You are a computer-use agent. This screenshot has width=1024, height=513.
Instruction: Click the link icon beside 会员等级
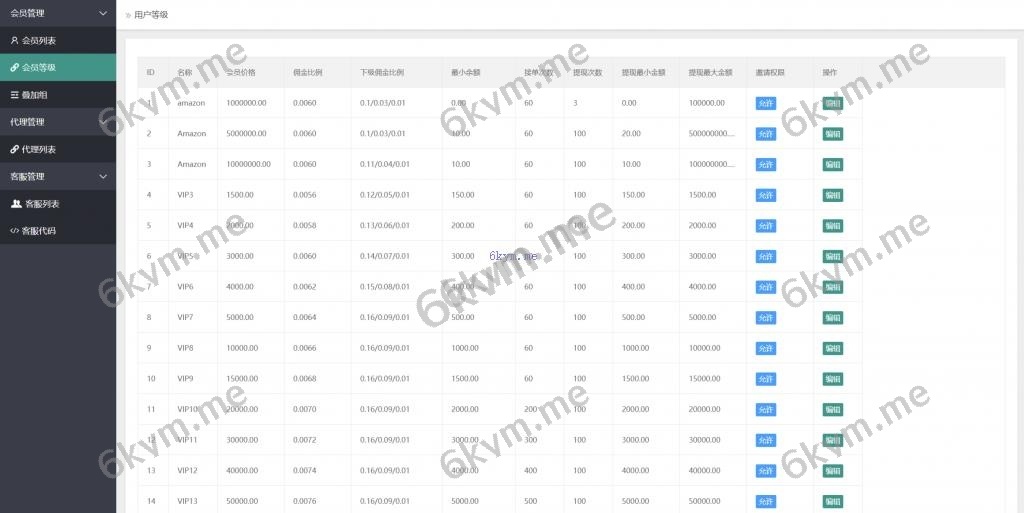[x=14, y=68]
